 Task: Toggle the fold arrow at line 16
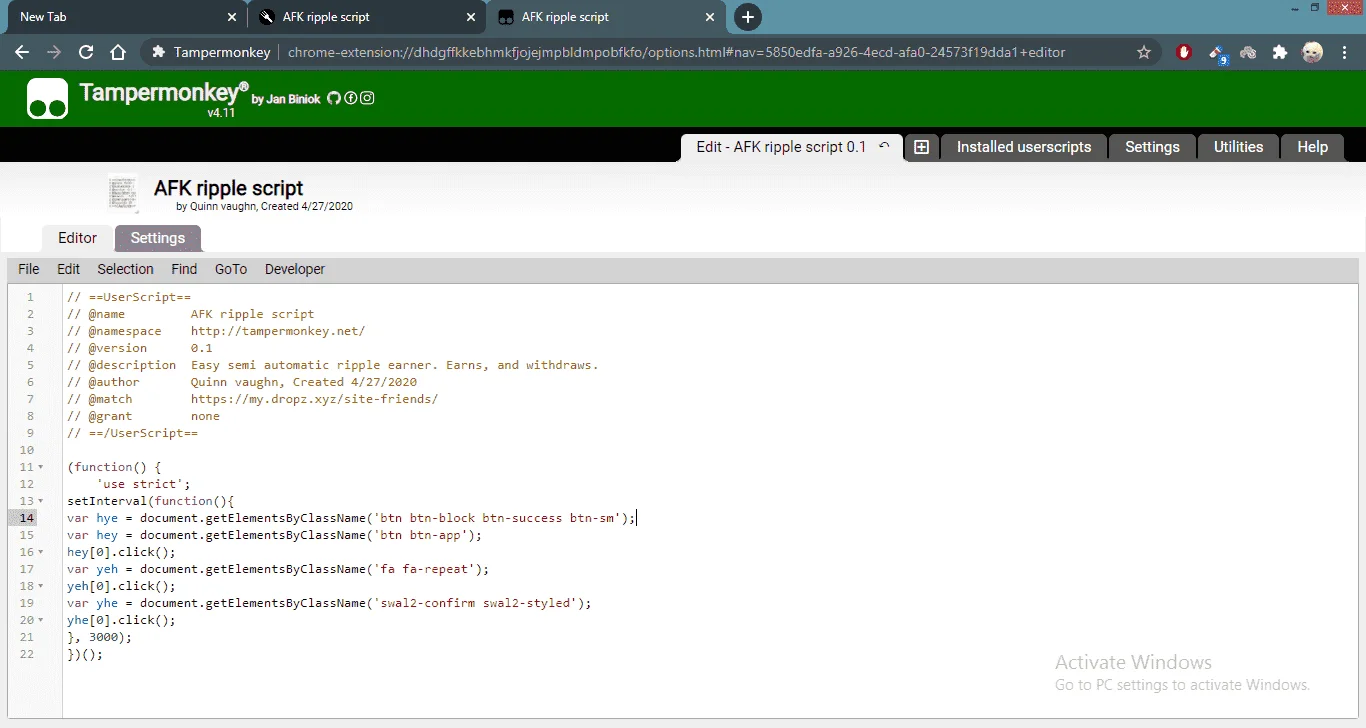tap(40, 552)
